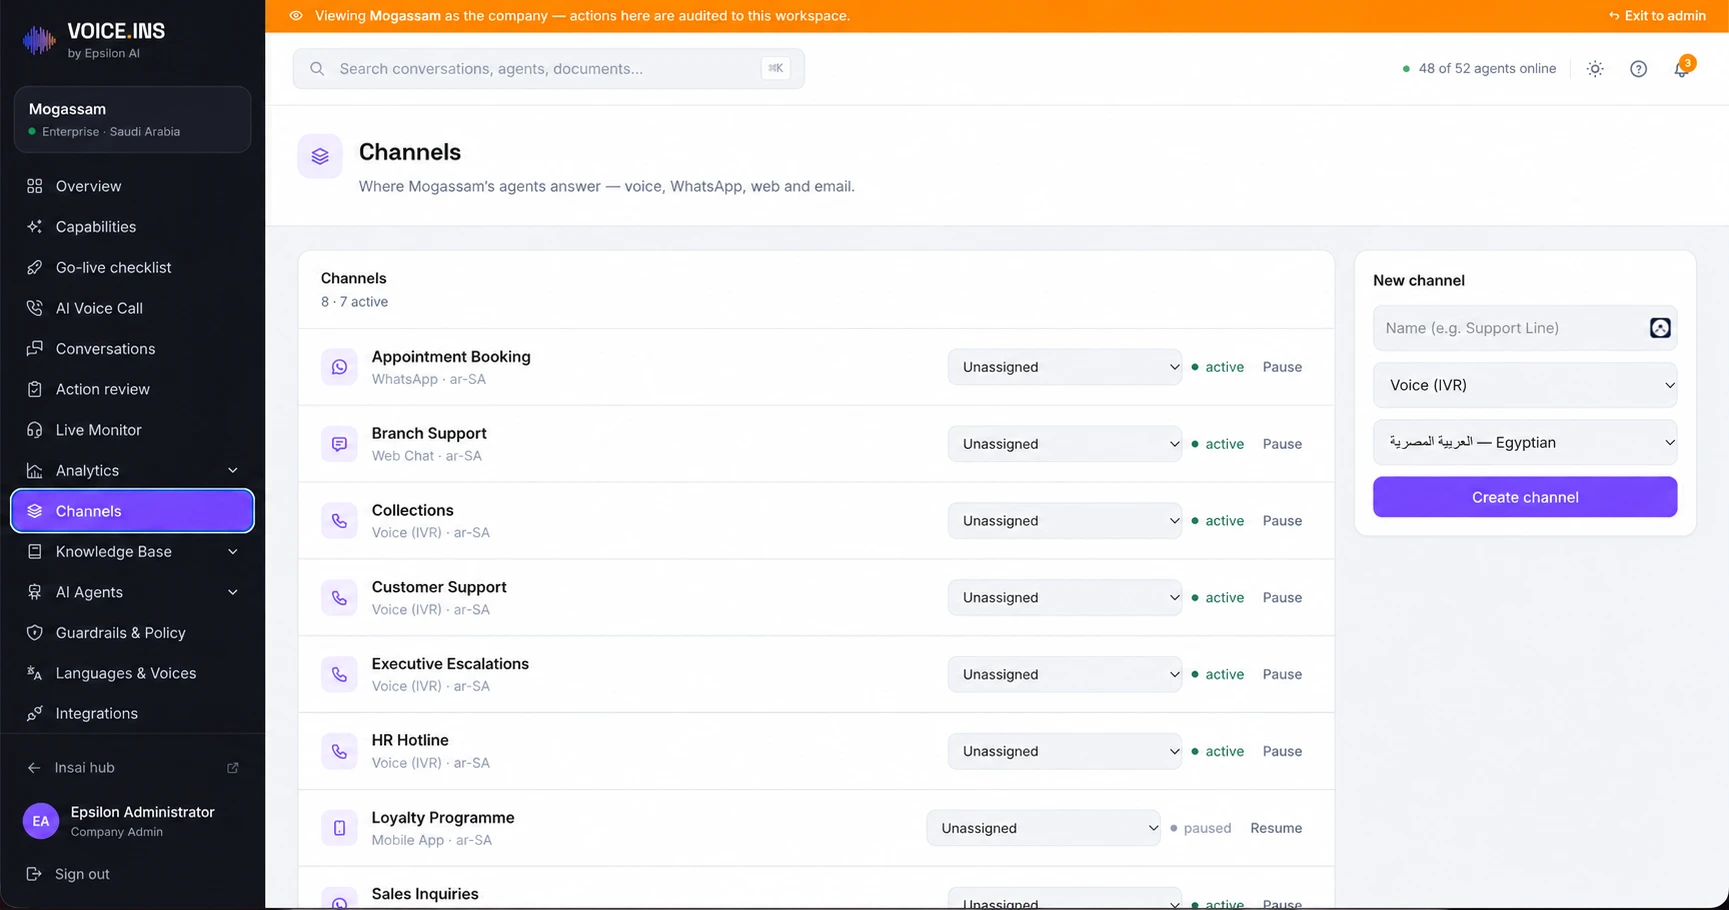Image resolution: width=1729 pixels, height=910 pixels.
Task: Click the phone icon for HR Hotline
Action: tap(339, 751)
